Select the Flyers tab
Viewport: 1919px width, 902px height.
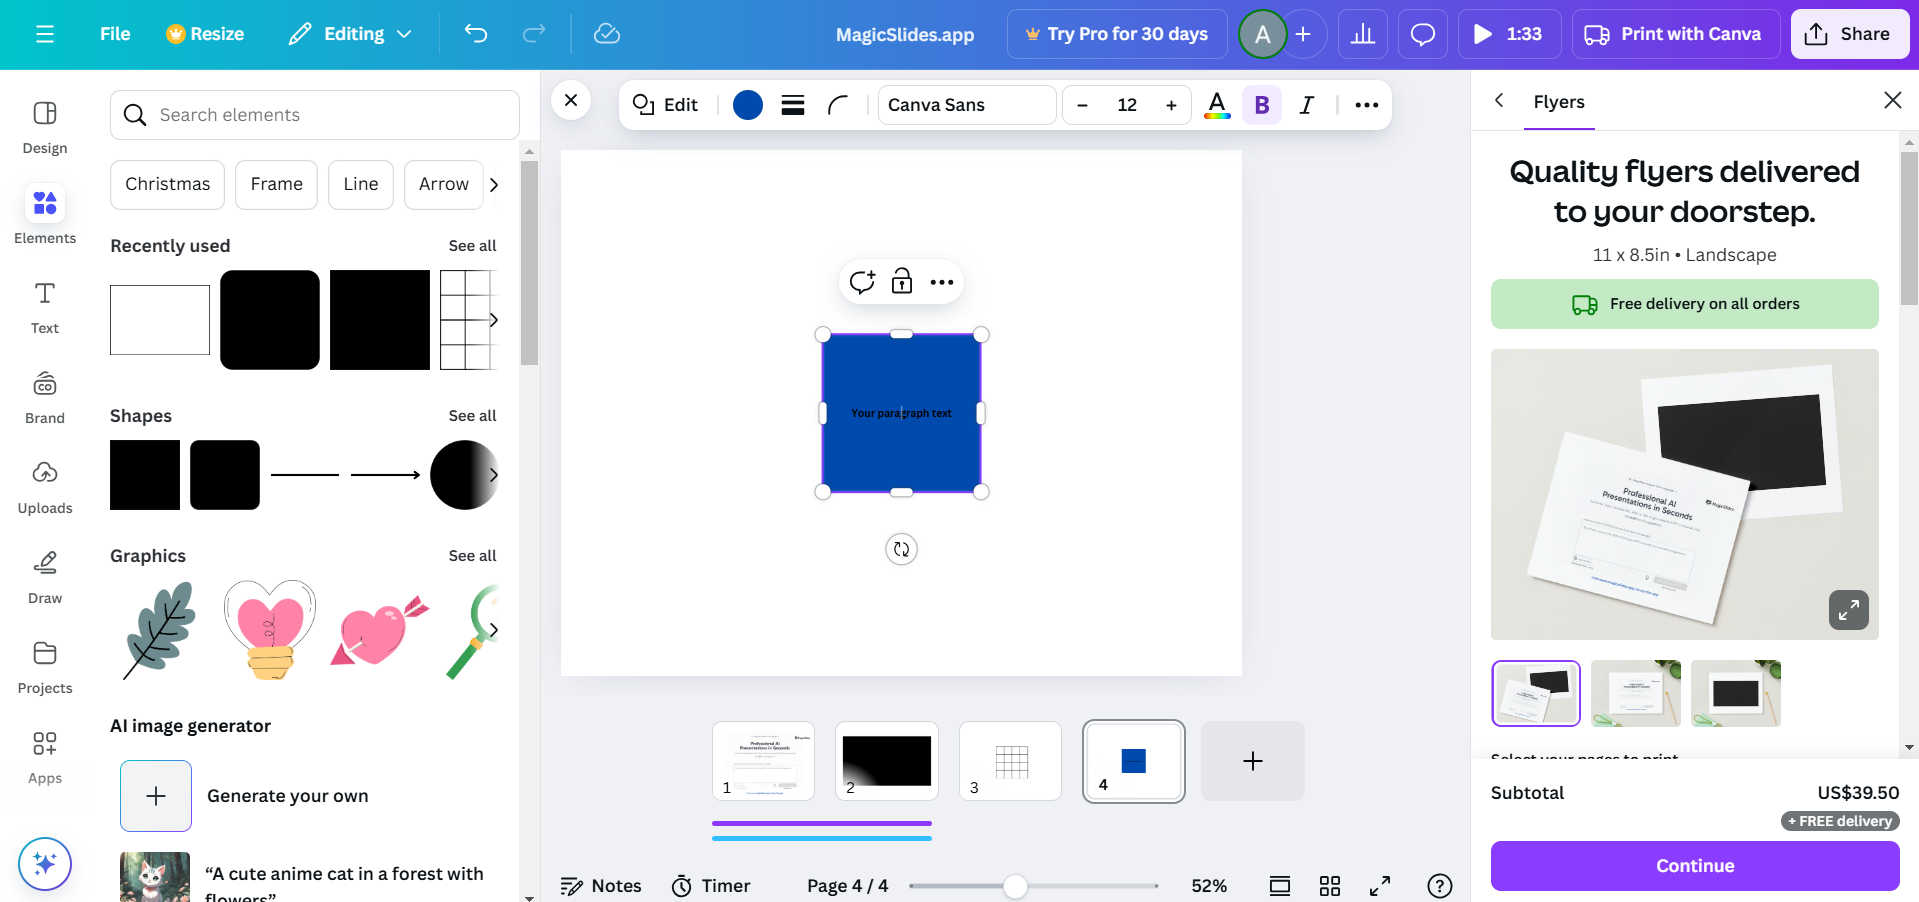point(1558,102)
